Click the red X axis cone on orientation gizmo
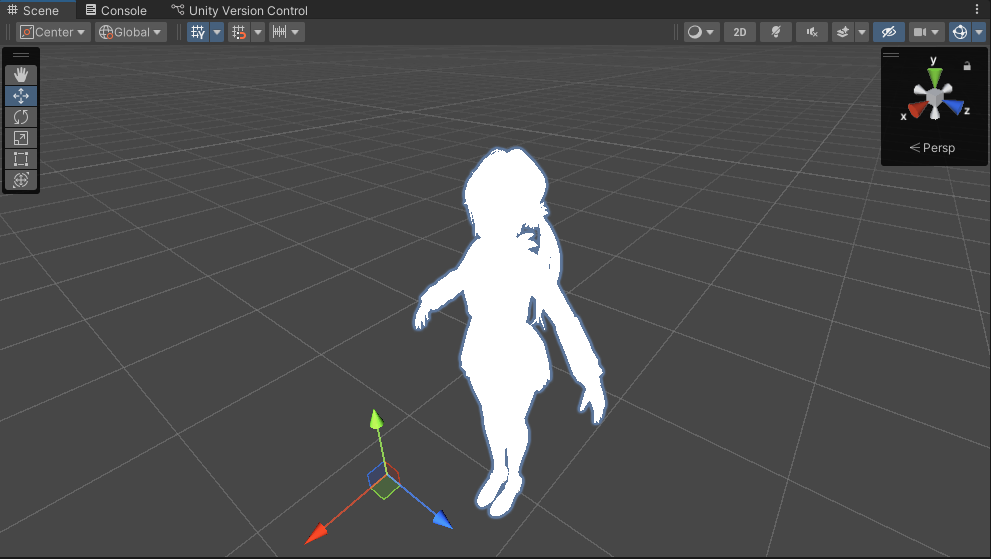 (x=917, y=110)
